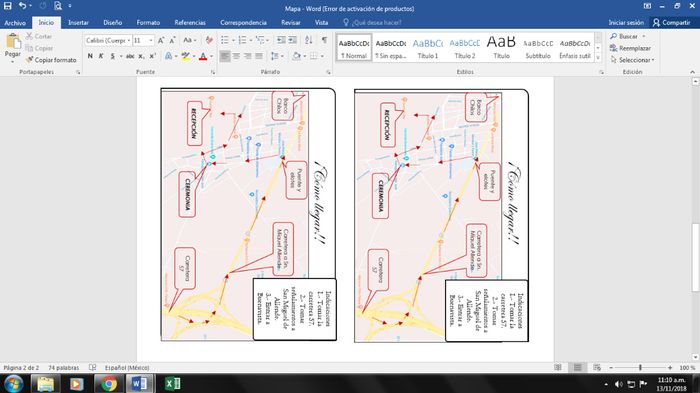
Task: Click the Pegar paste icon
Action: click(x=13, y=42)
